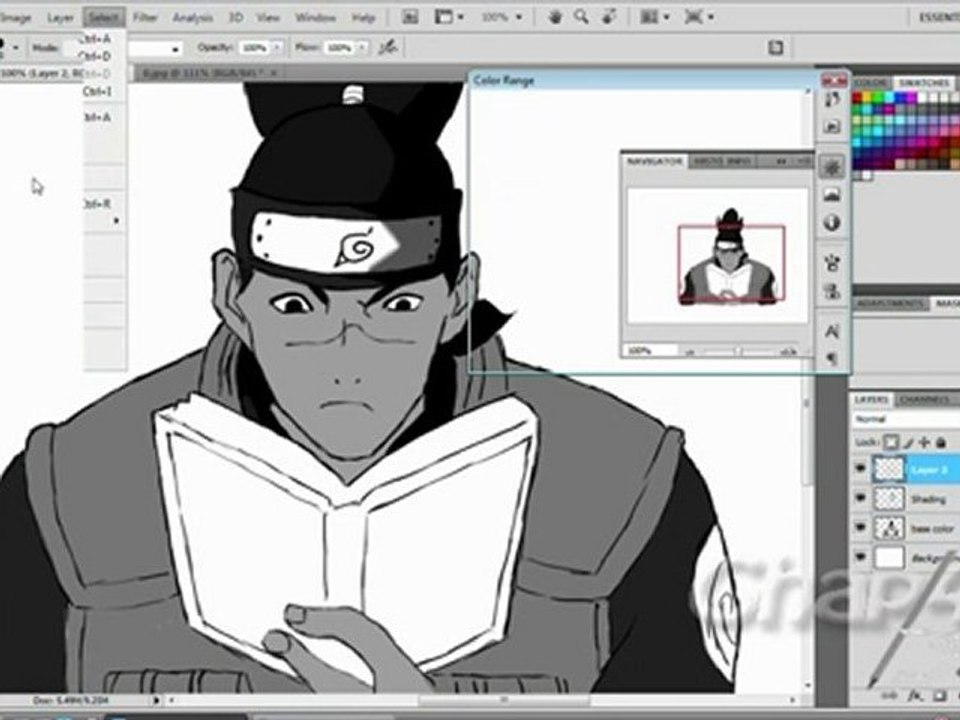960x720 pixels.
Task: Open the Paragraph panel dock icon
Action: pos(831,359)
